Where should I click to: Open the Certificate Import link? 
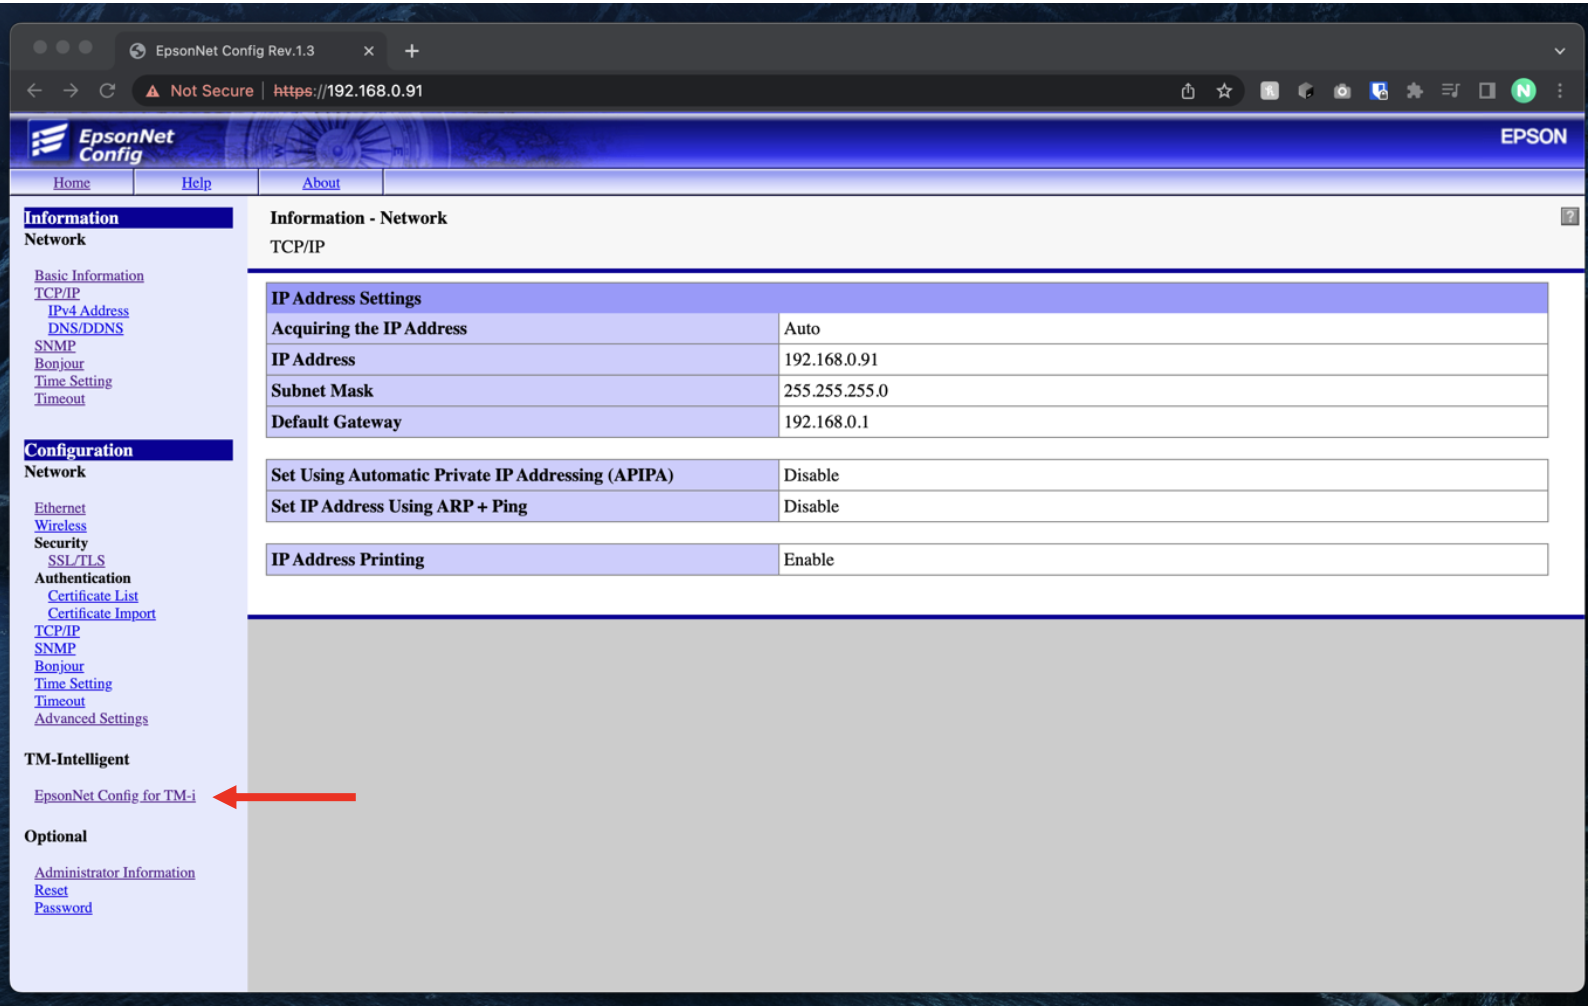(x=102, y=613)
